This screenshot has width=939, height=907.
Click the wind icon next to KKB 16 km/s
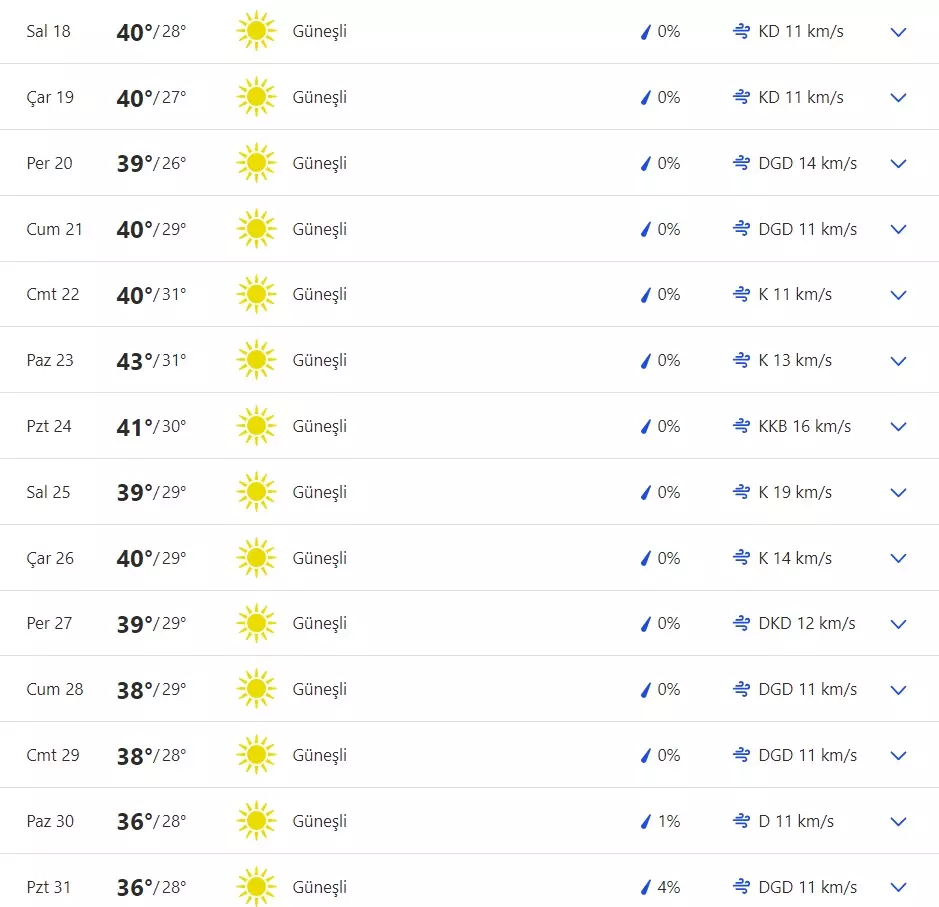pyautogui.click(x=741, y=426)
